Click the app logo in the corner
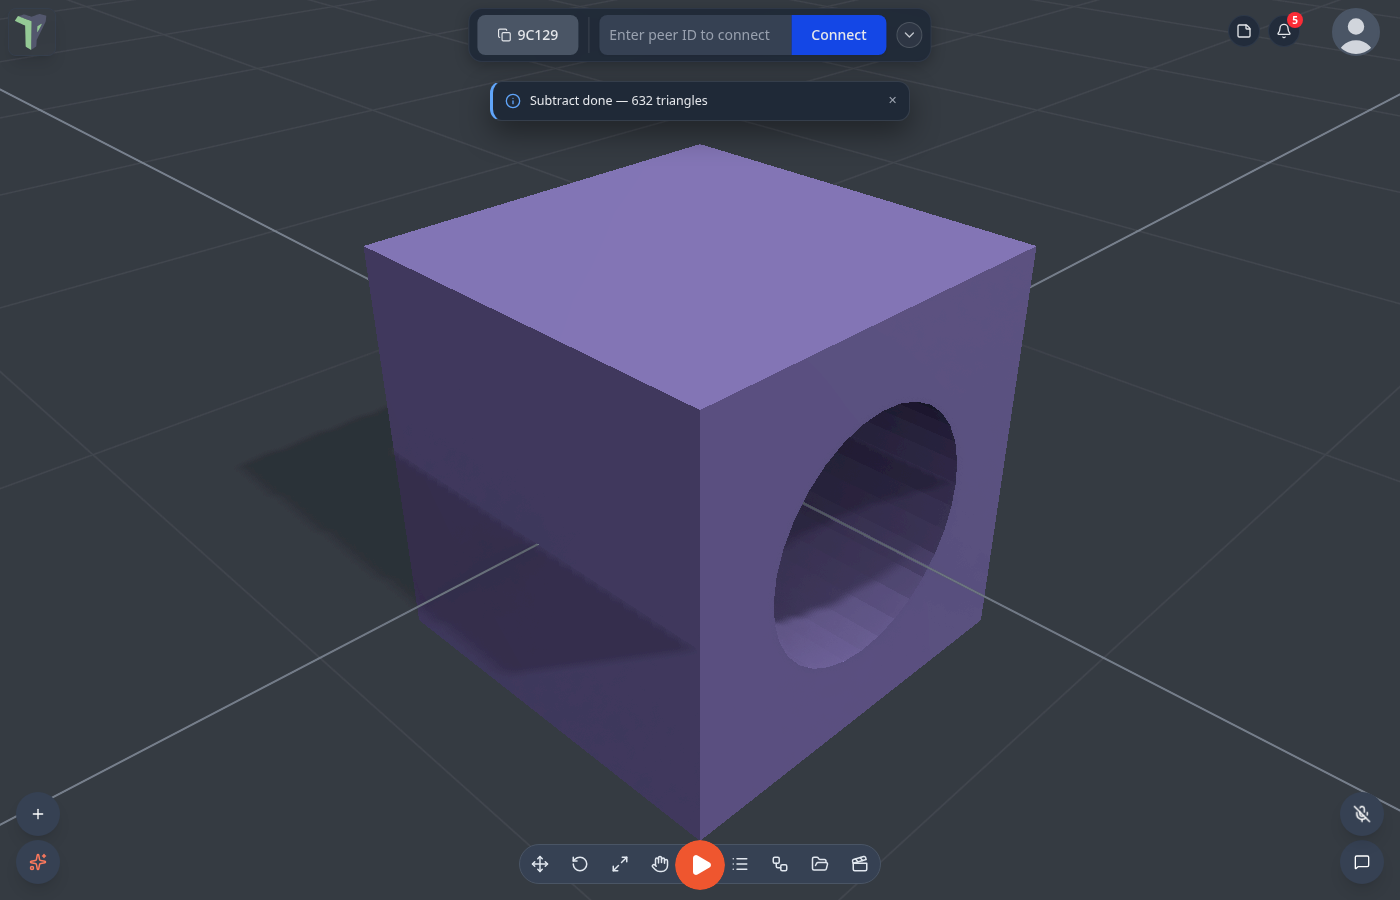The height and width of the screenshot is (900, 1400). click(x=30, y=31)
